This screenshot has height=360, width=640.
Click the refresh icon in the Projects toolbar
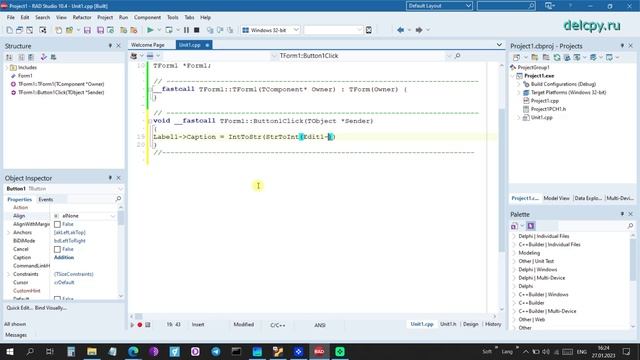[557, 58]
